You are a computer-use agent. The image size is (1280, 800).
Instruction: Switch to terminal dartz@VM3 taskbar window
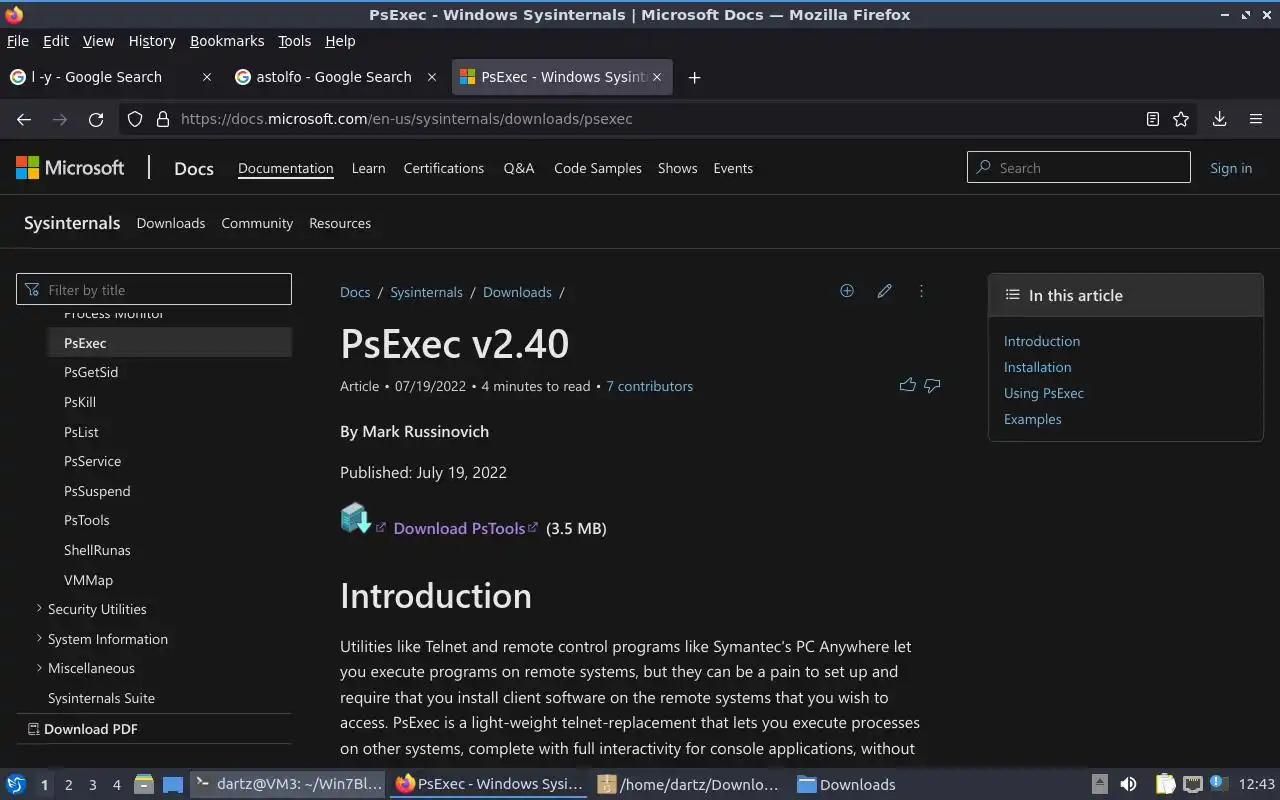(288, 784)
